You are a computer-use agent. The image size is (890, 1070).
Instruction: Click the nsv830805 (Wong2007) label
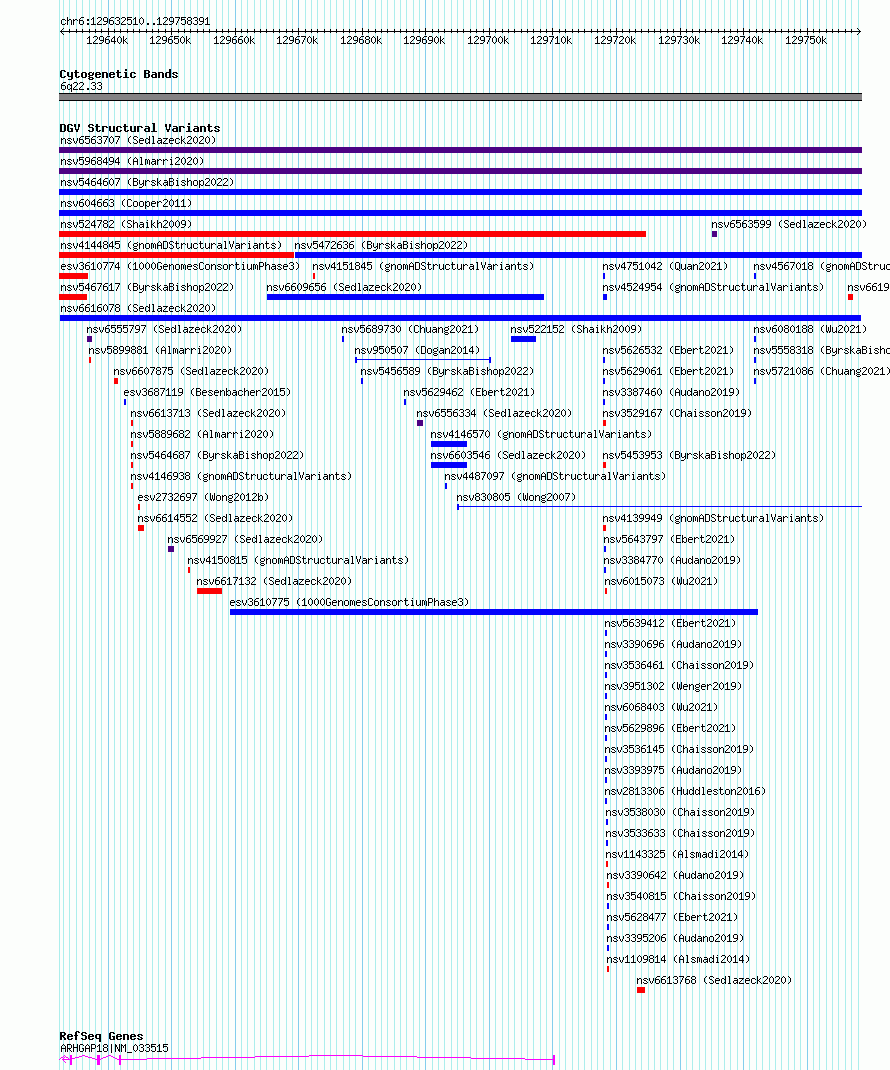tap(516, 497)
